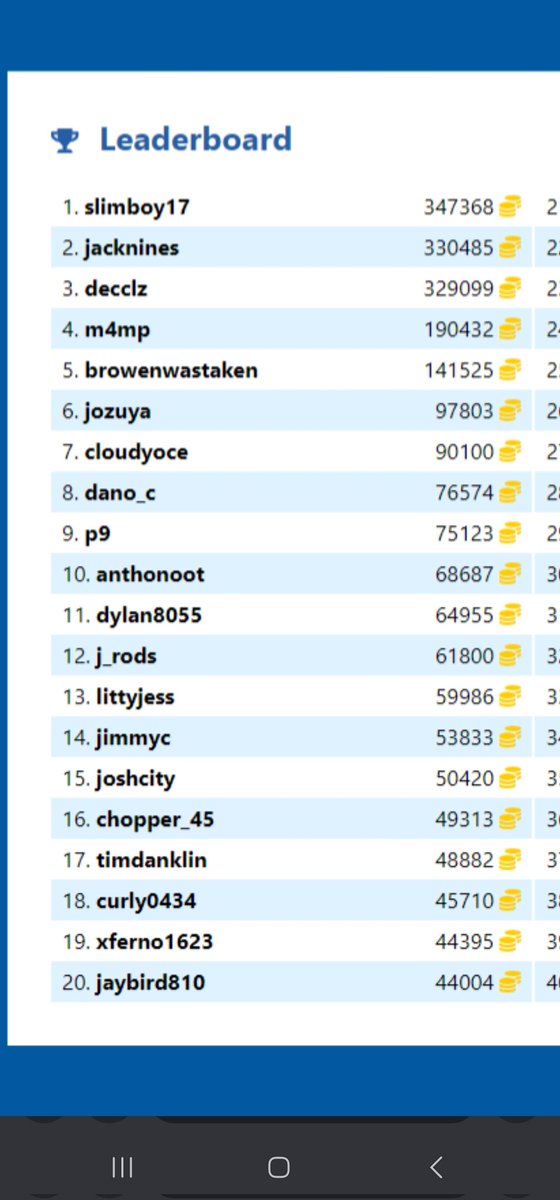Select player name p9
Viewport: 560px width, 1200px height.
pos(96,534)
